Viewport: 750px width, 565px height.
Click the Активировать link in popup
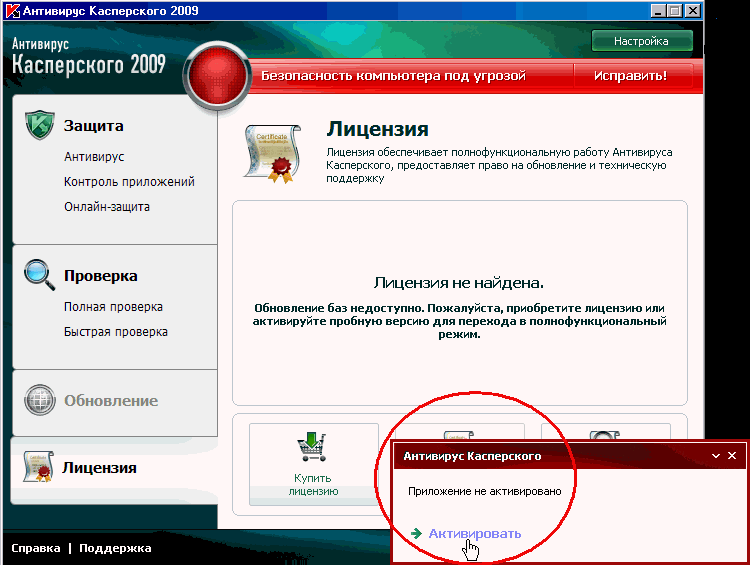pos(474,533)
